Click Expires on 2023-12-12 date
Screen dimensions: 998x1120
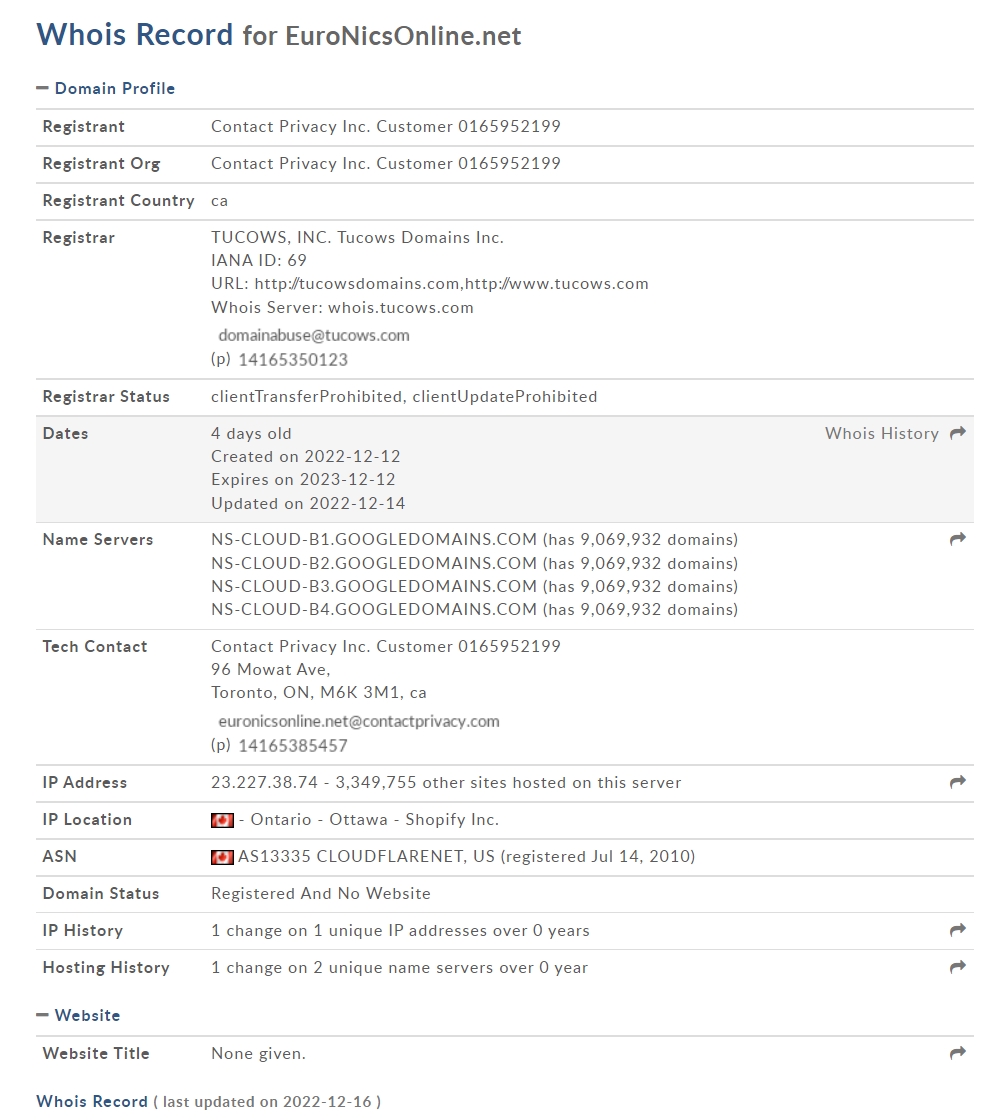pos(303,479)
